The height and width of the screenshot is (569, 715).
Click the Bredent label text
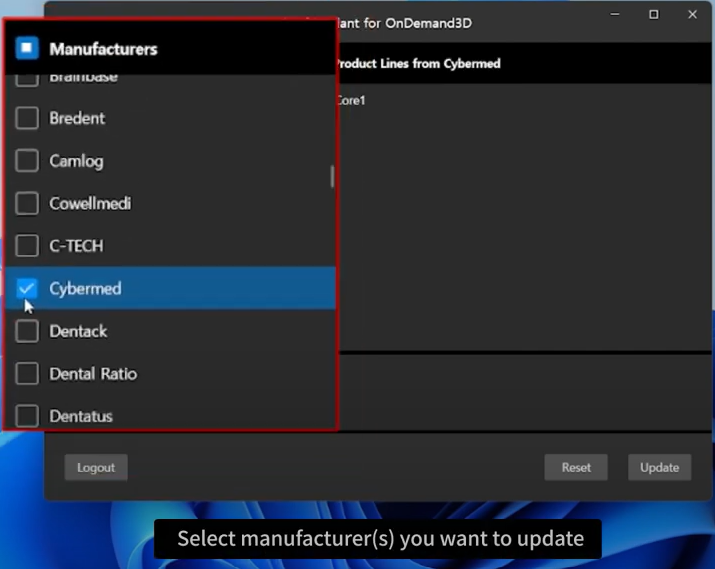(77, 118)
